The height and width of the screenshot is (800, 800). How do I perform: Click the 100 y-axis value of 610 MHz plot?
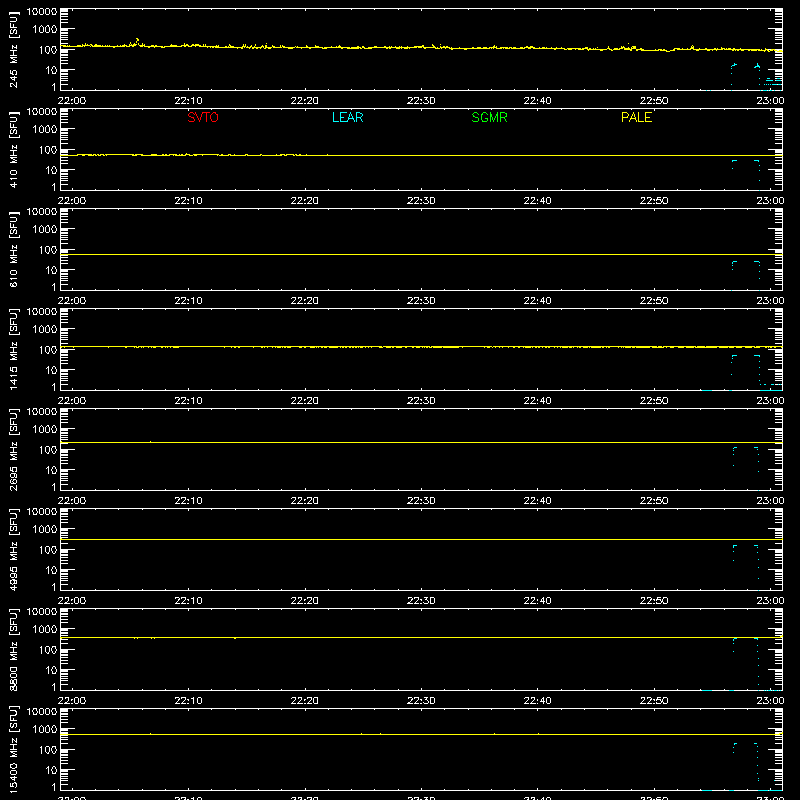[48, 250]
